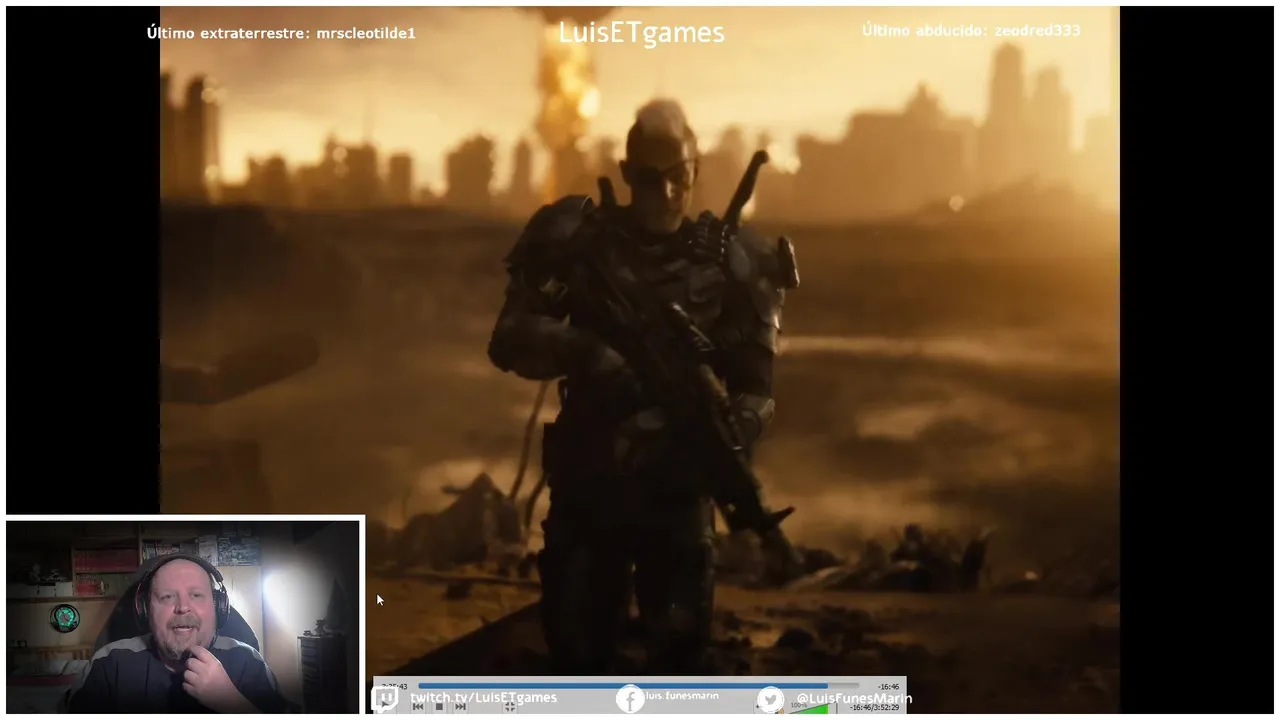Image resolution: width=1280 pixels, height=720 pixels.
Task: Click the Facebook logo icon in the overlay
Action: (x=630, y=699)
